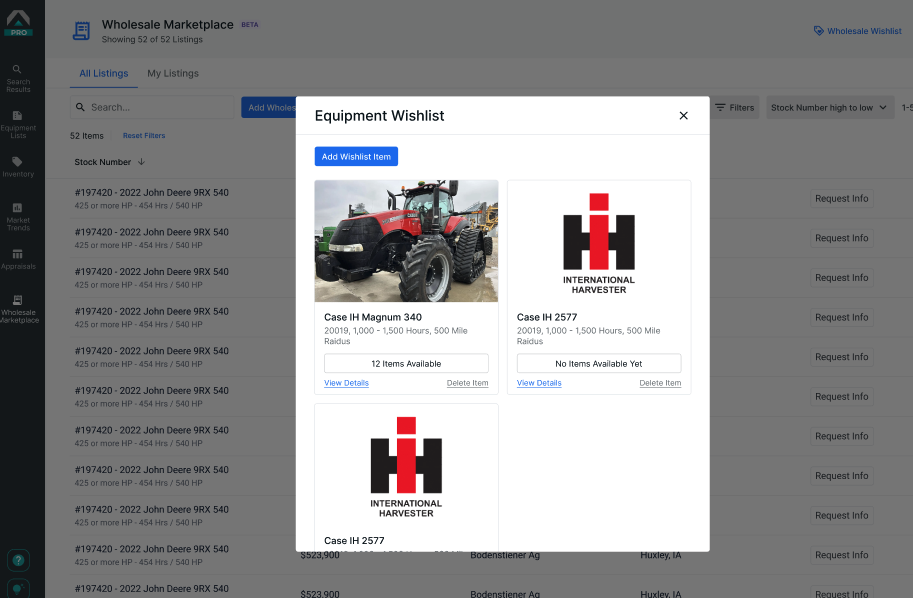Screen dimensions: 913x598
Task: Click the Wholesale Marketplace document icon in header
Action: 82,30
